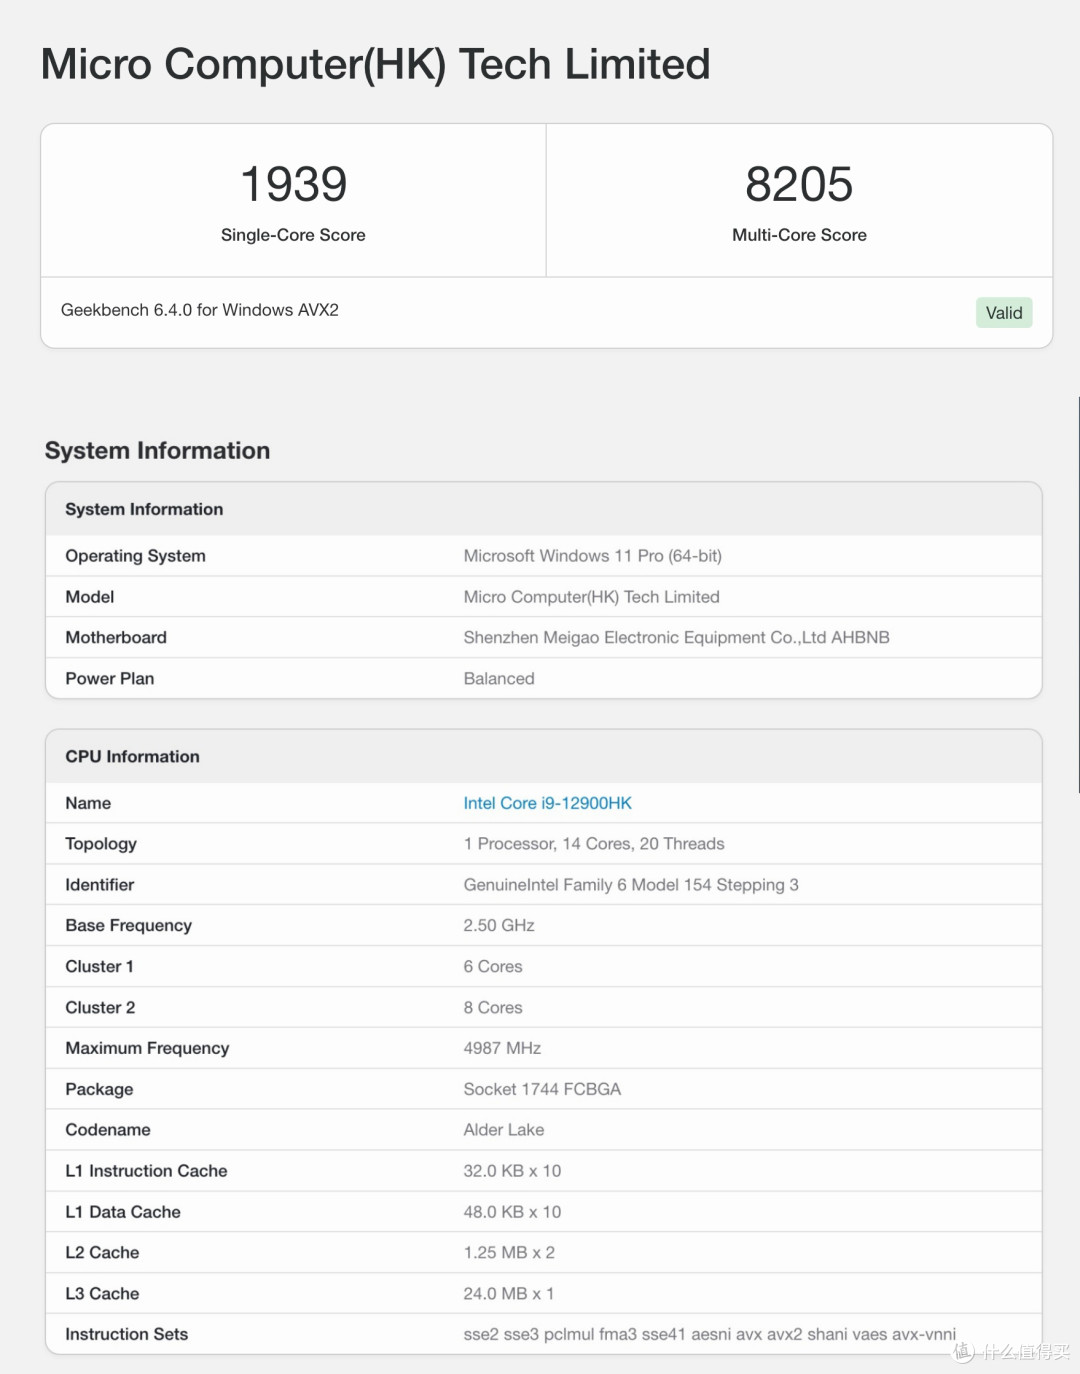Click the page scrollbar on the right edge
Screen dimensions: 1080x1374
pyautogui.click(x=1077, y=595)
